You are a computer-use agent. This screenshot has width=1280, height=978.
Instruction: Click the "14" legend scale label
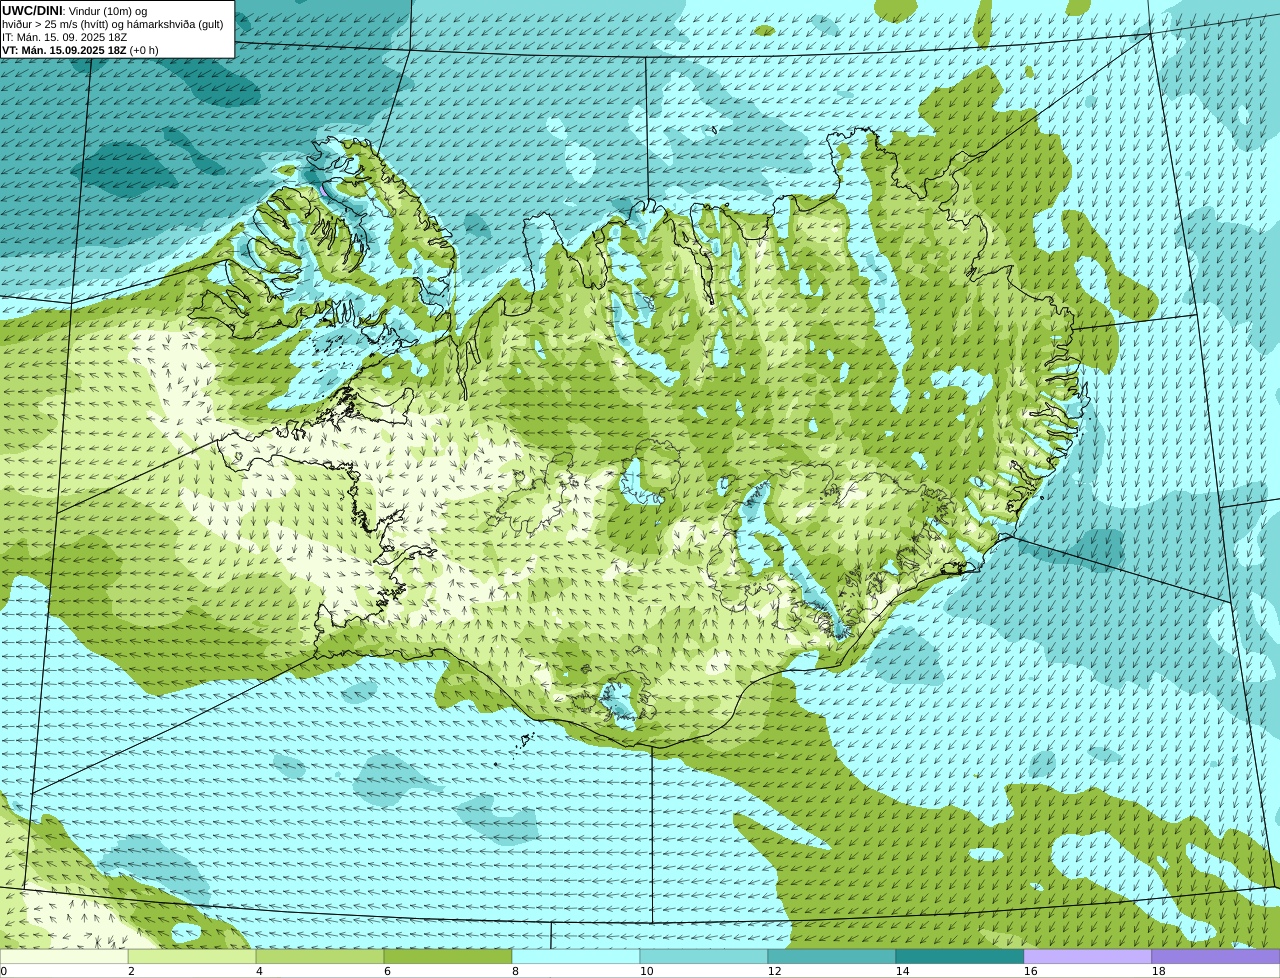tap(903, 971)
